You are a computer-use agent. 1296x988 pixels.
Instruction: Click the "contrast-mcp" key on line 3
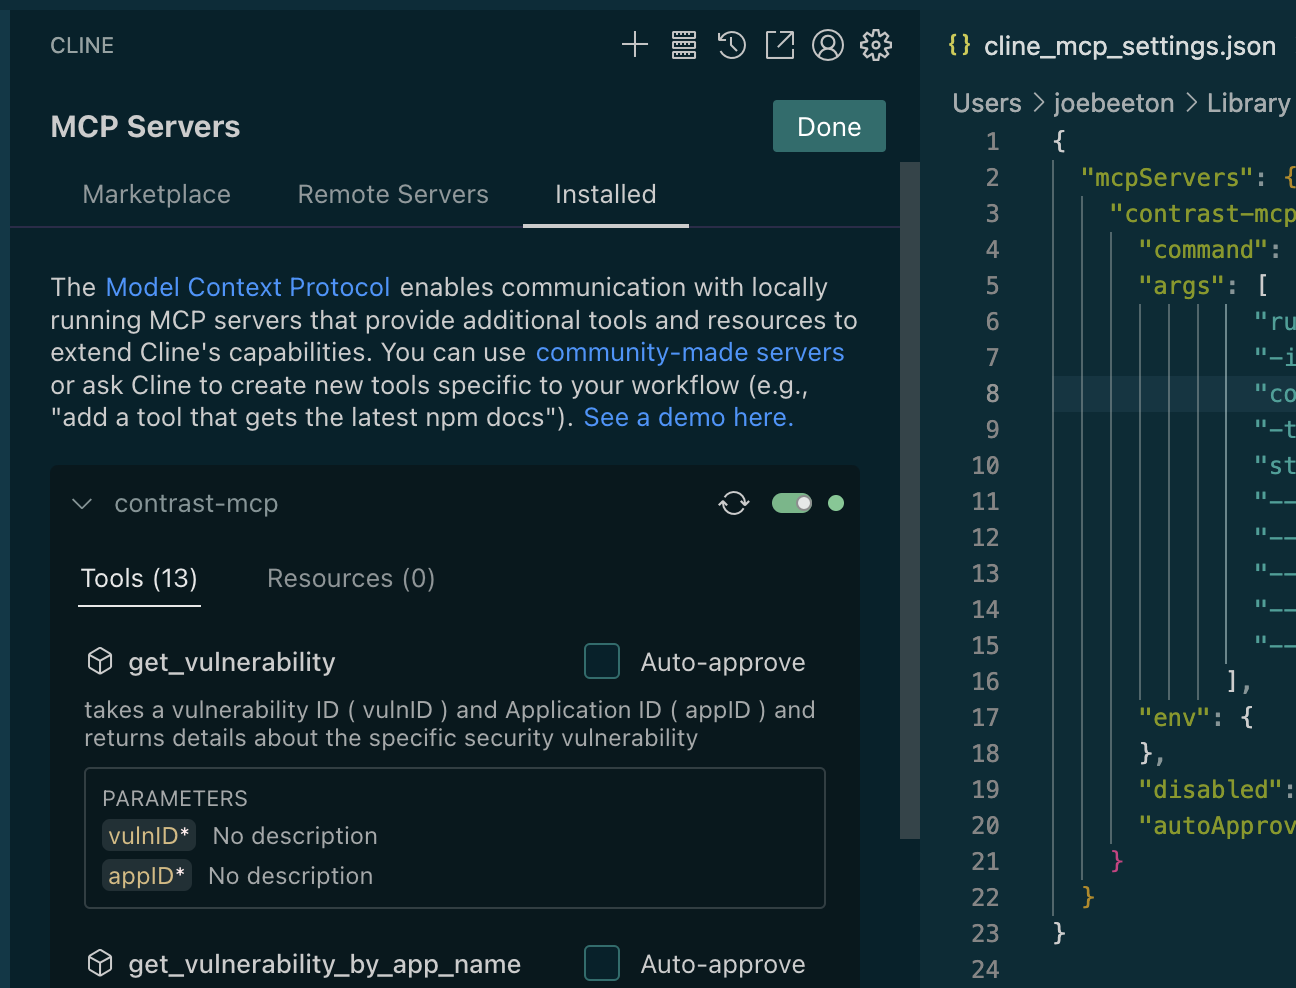1203,213
